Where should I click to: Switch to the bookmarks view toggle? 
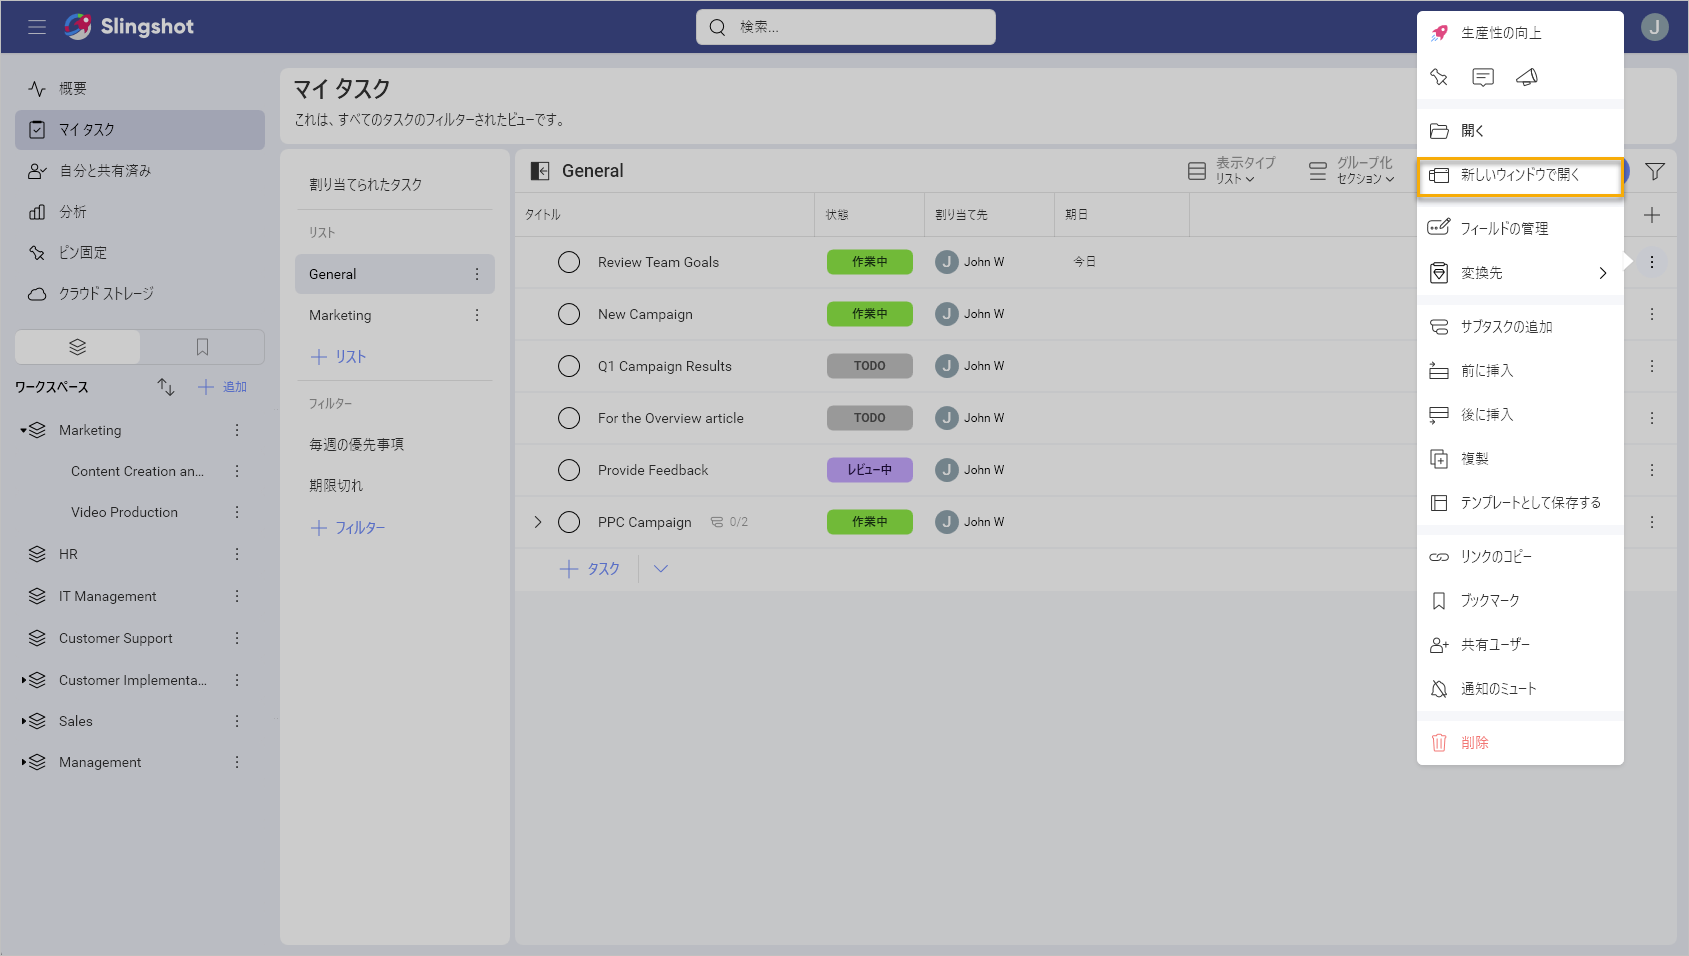(202, 347)
